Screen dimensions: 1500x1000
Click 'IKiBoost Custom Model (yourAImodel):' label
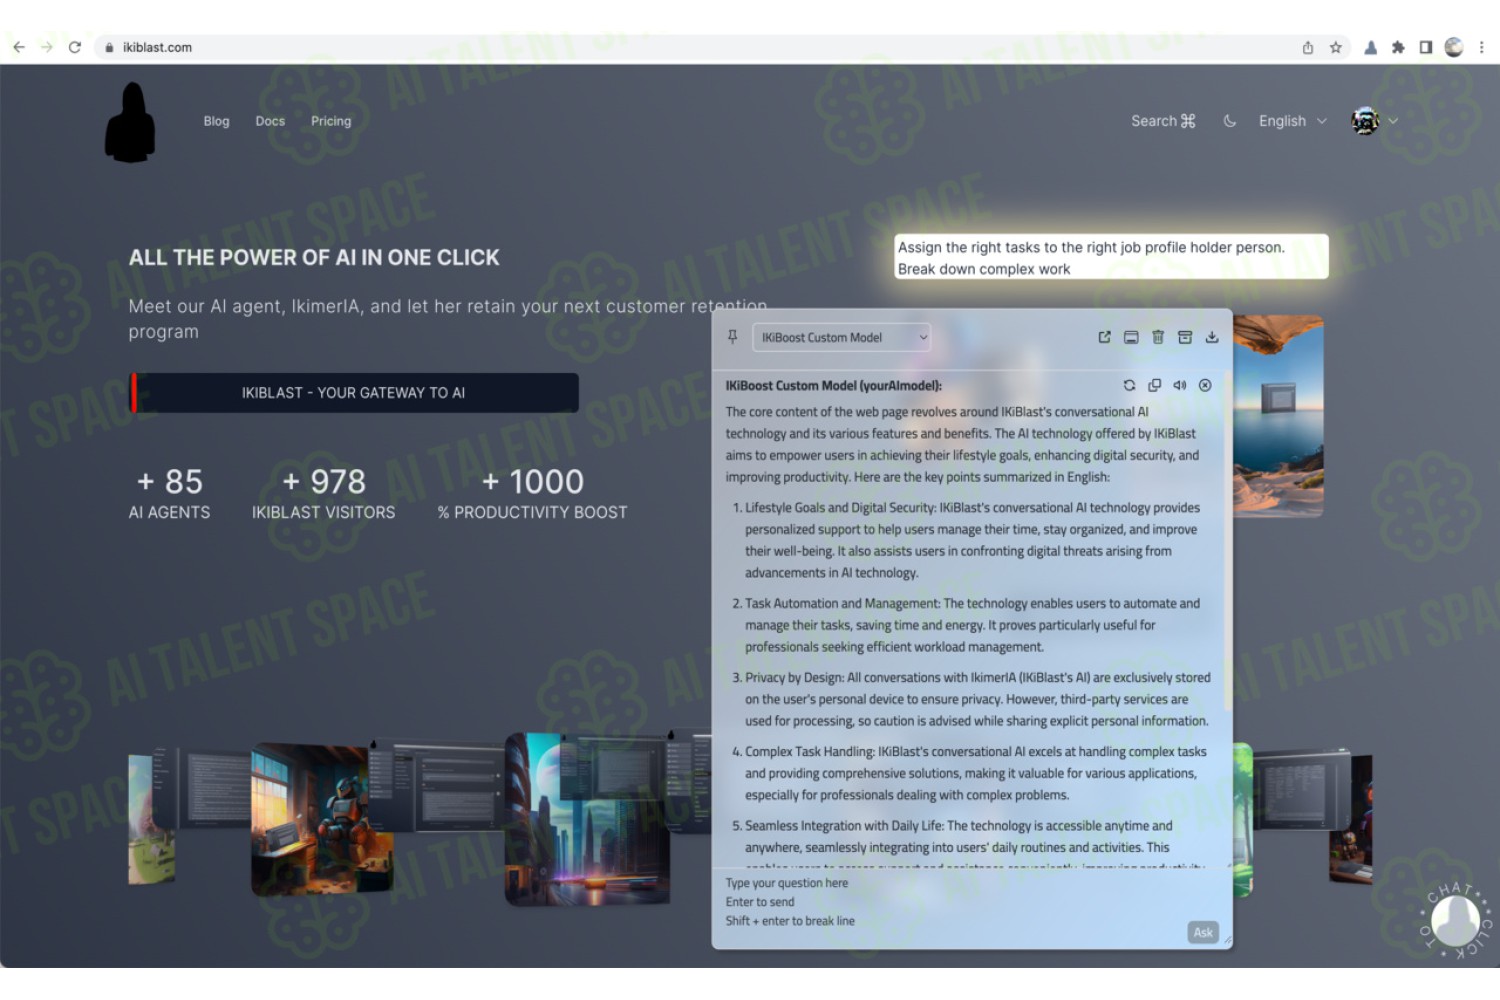(x=833, y=385)
